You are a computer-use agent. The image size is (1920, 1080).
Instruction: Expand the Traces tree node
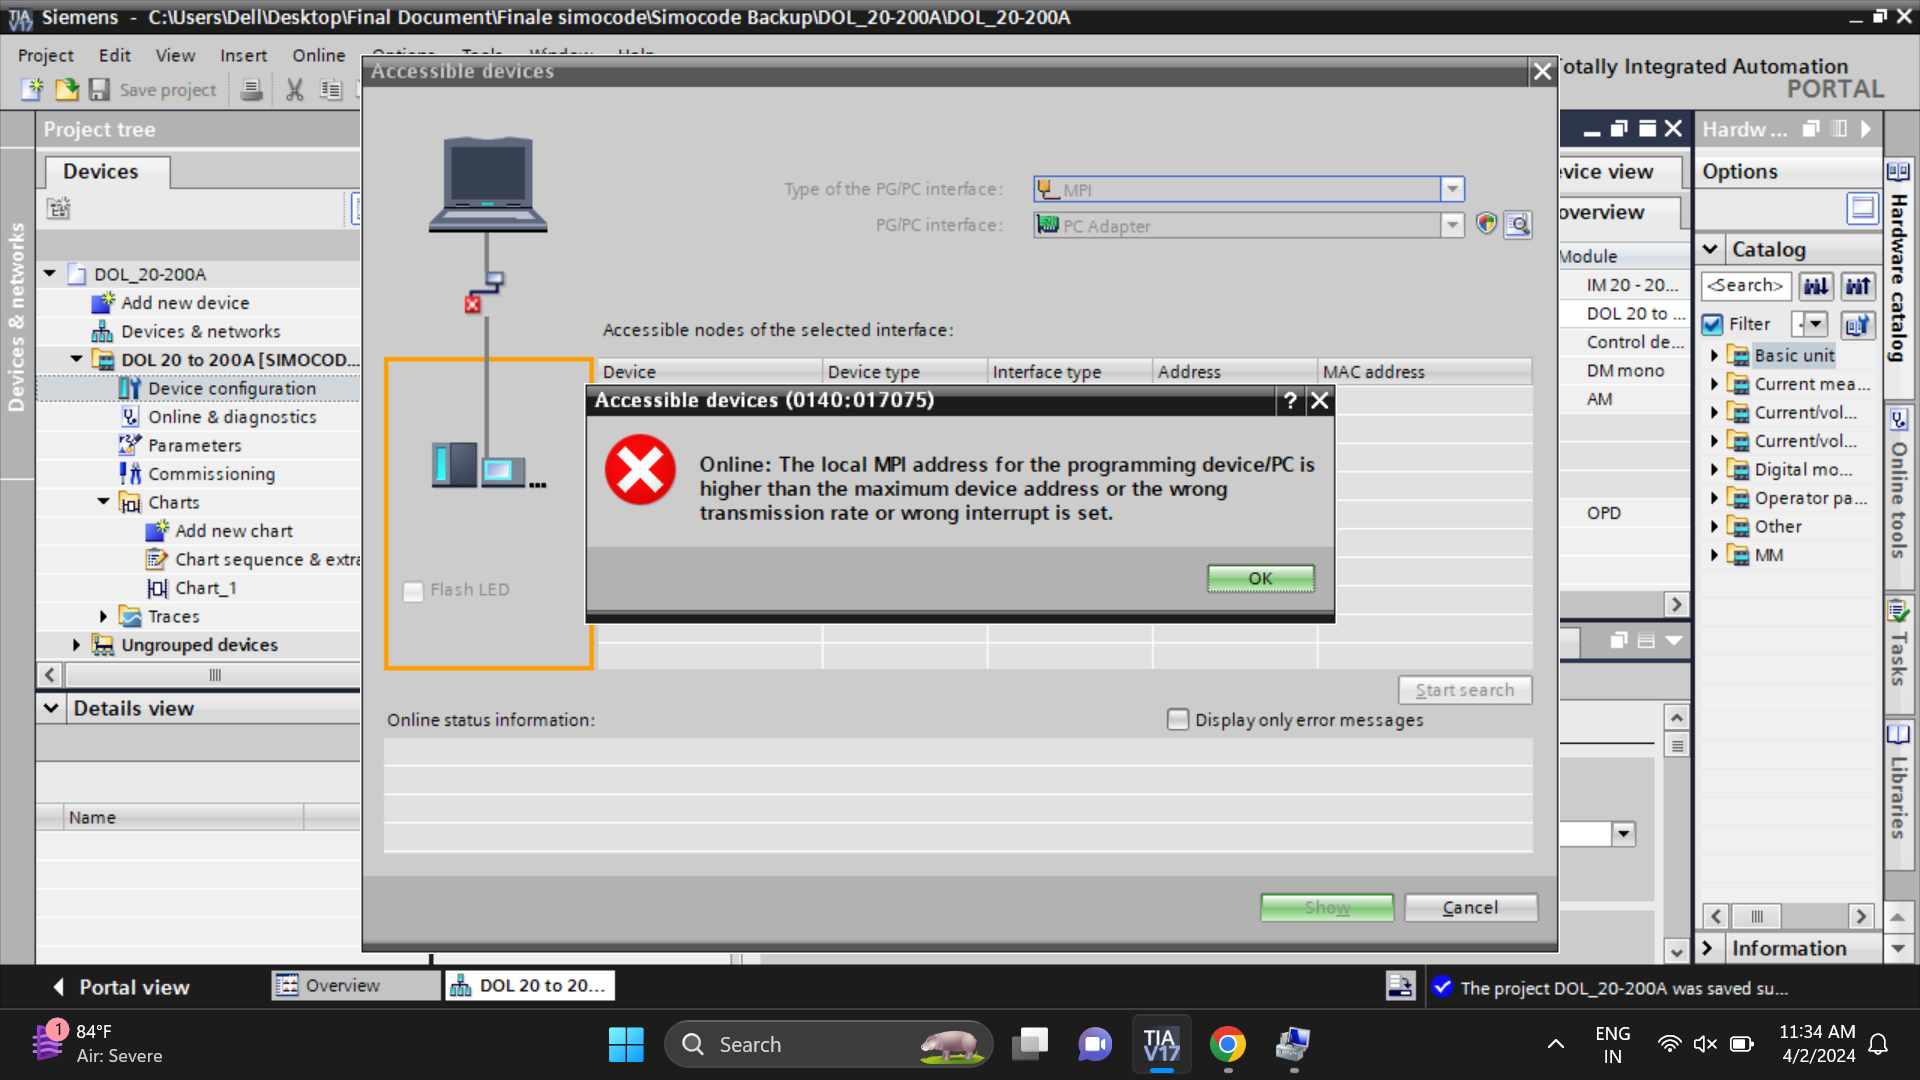pos(103,617)
